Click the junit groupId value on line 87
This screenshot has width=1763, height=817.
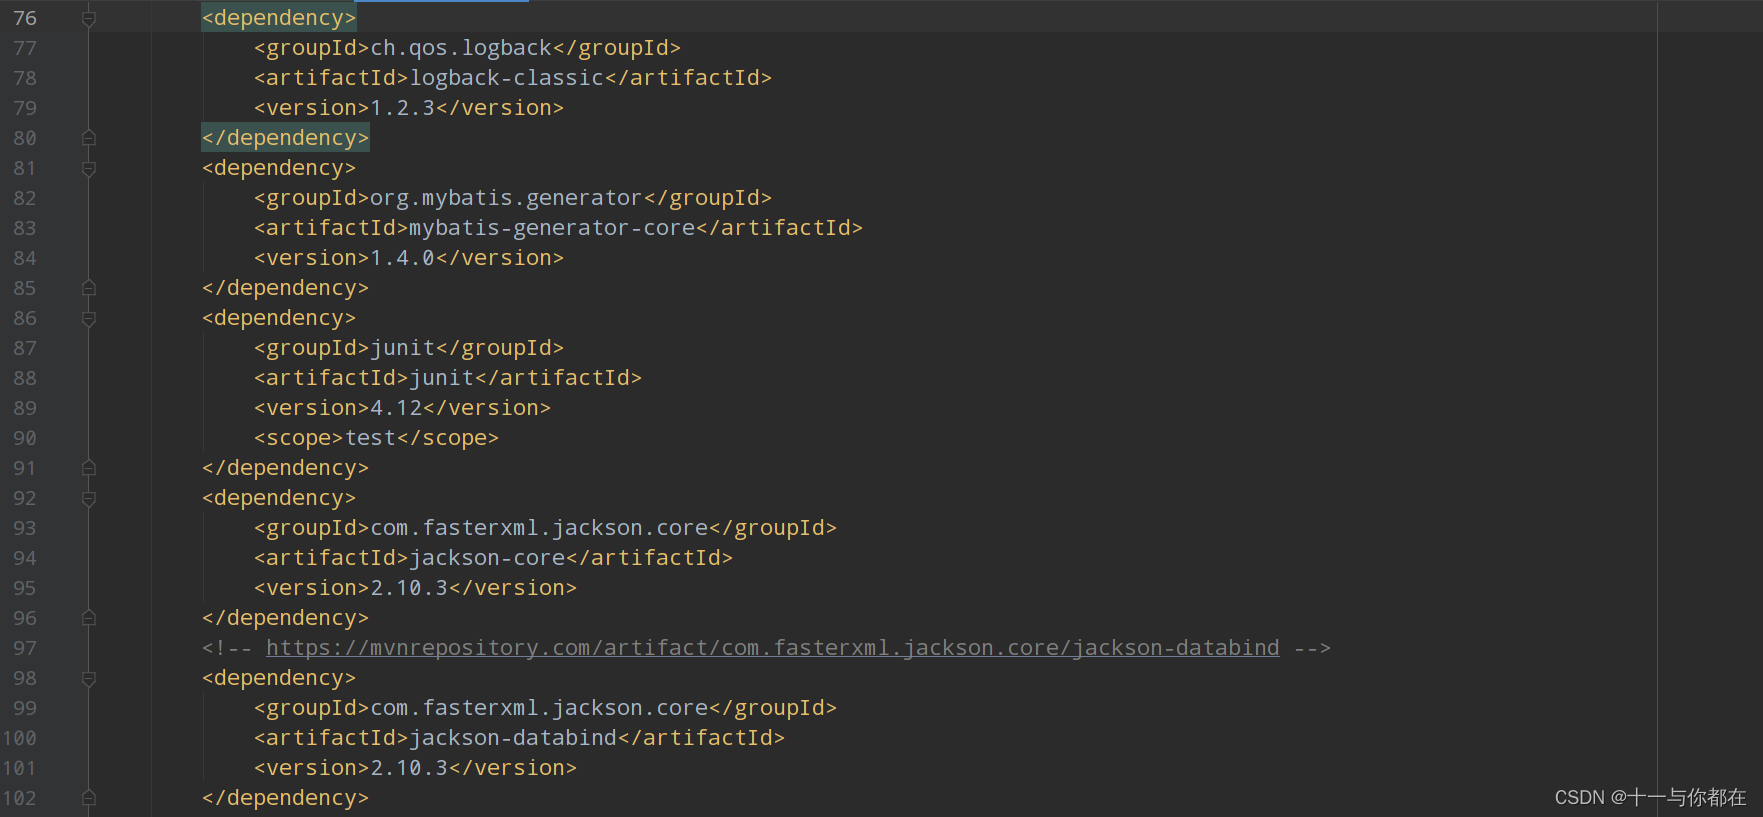pos(403,348)
